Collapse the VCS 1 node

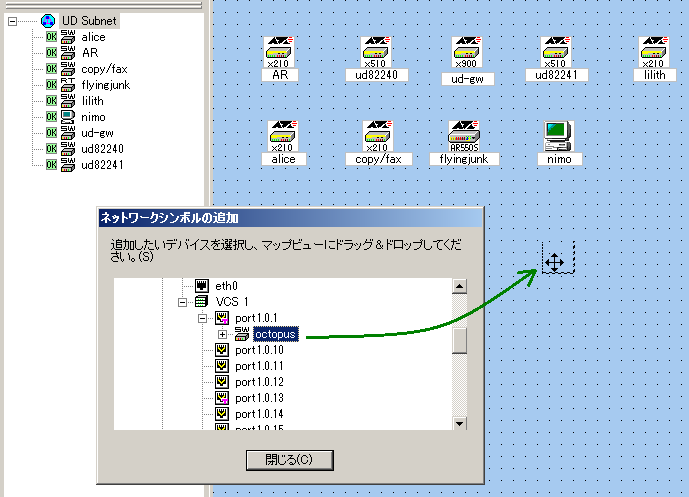(182, 302)
